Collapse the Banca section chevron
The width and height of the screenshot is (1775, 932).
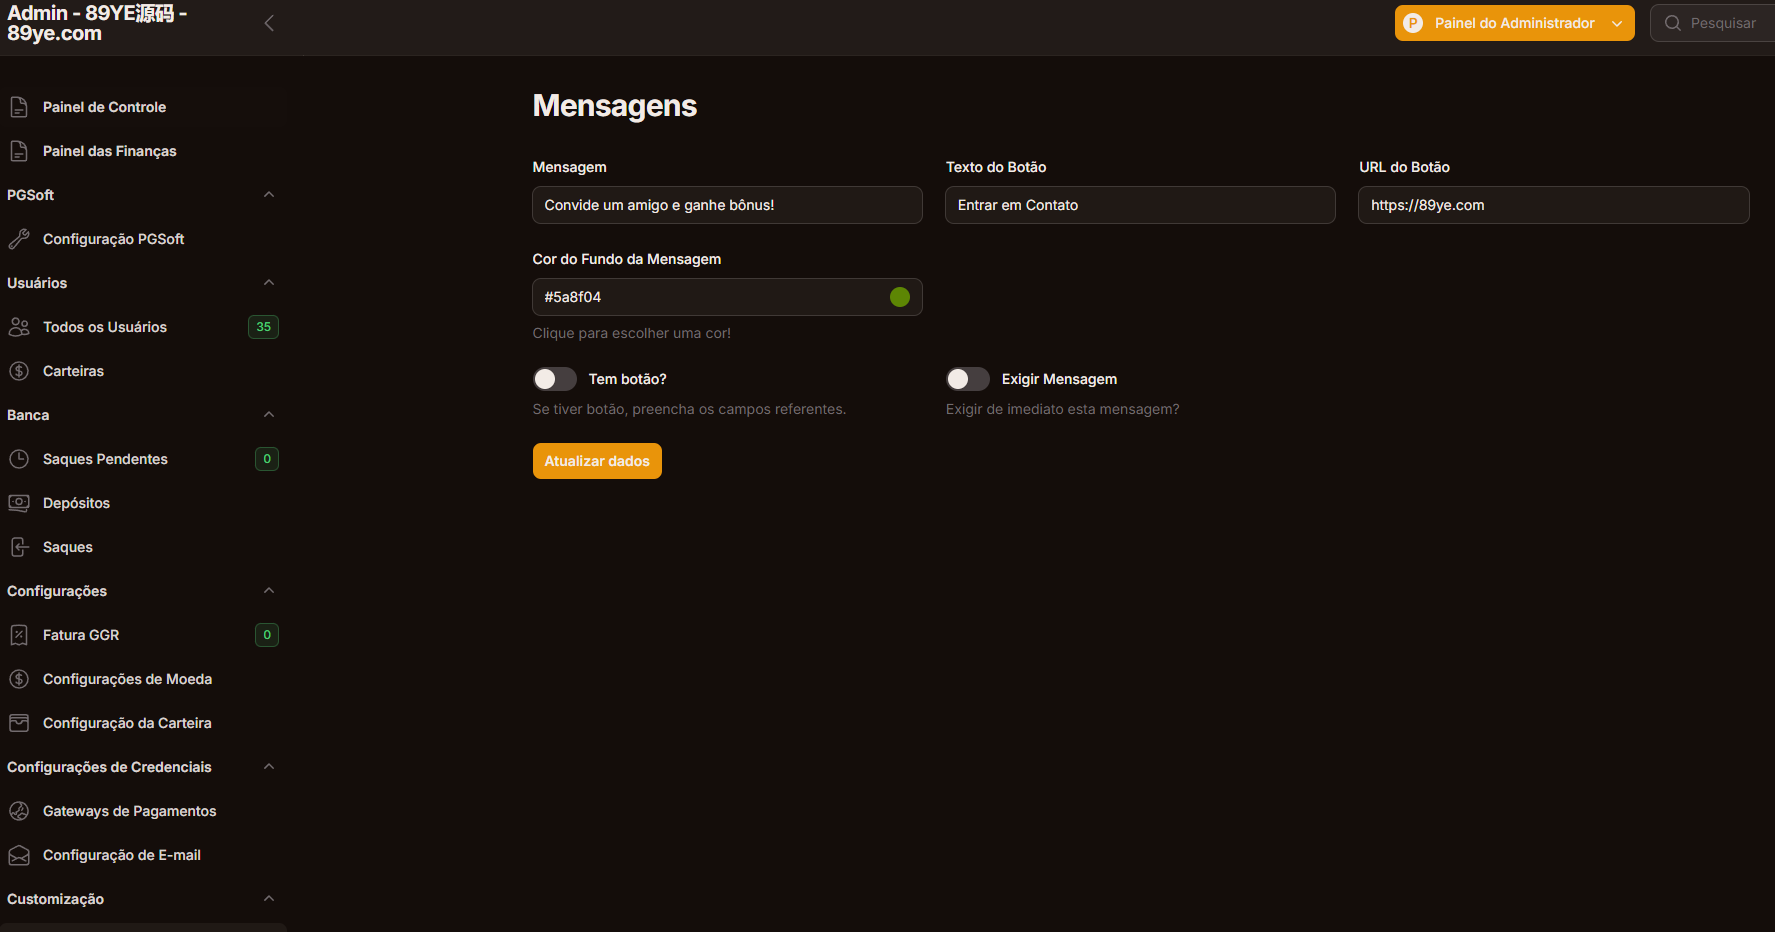pyautogui.click(x=269, y=415)
